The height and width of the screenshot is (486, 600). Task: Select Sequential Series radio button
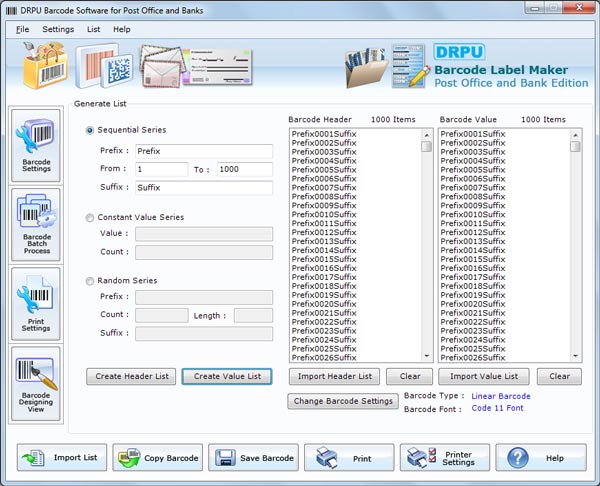(90, 130)
